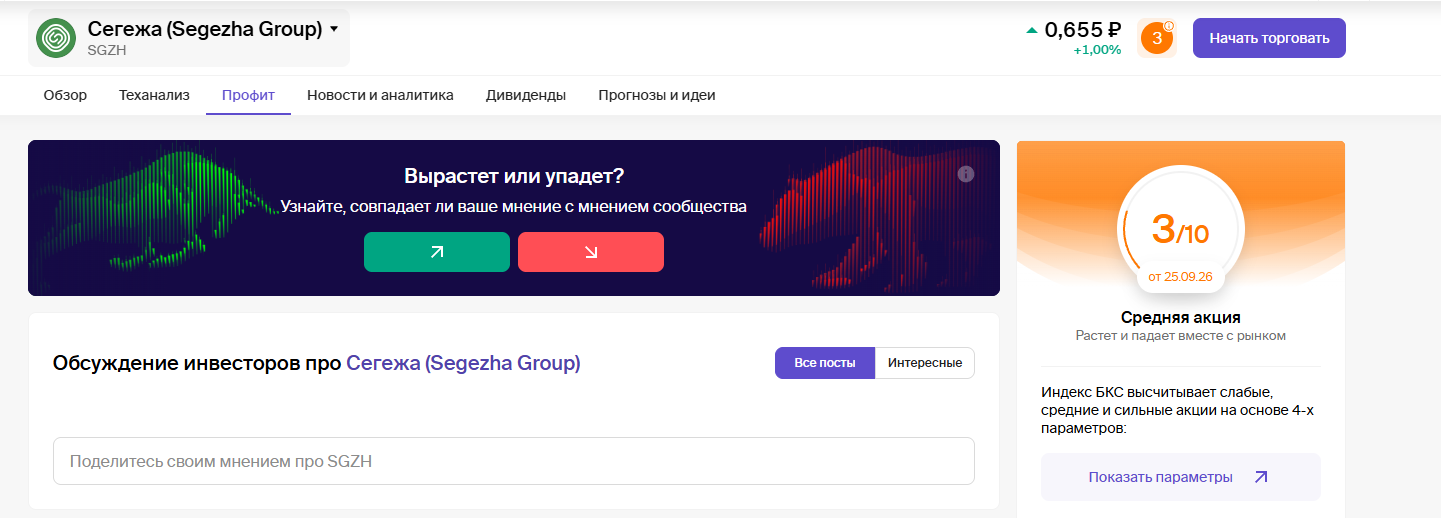Click the SGZH ticker text under company name
Image resolution: width=1441 pixels, height=518 pixels.
(x=107, y=50)
